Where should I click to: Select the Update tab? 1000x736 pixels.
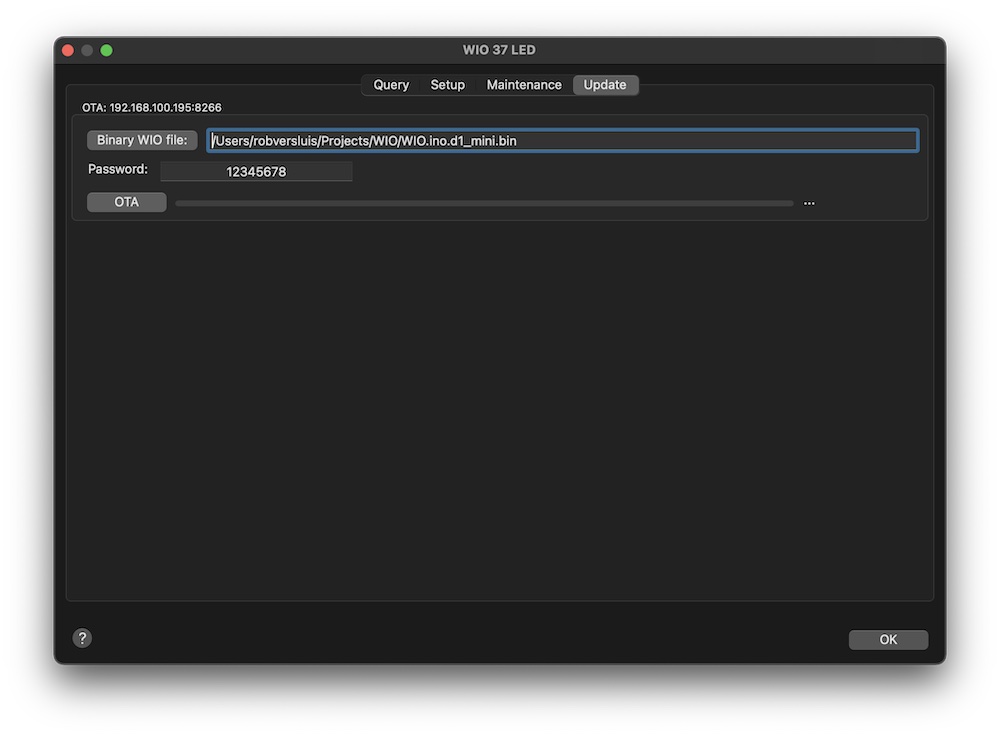tap(605, 85)
